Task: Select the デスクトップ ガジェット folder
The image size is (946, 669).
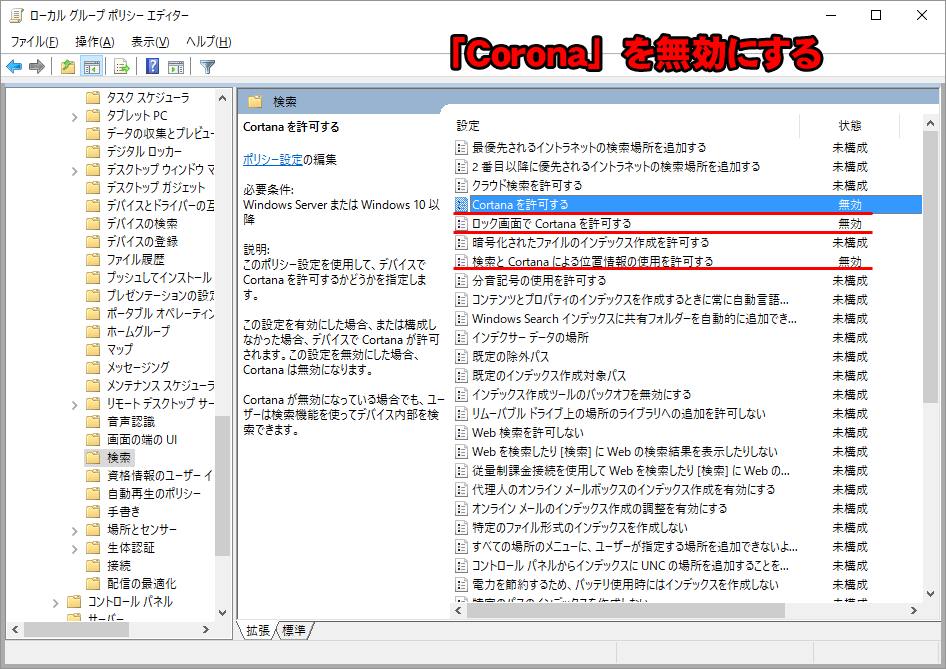Action: 156,187
